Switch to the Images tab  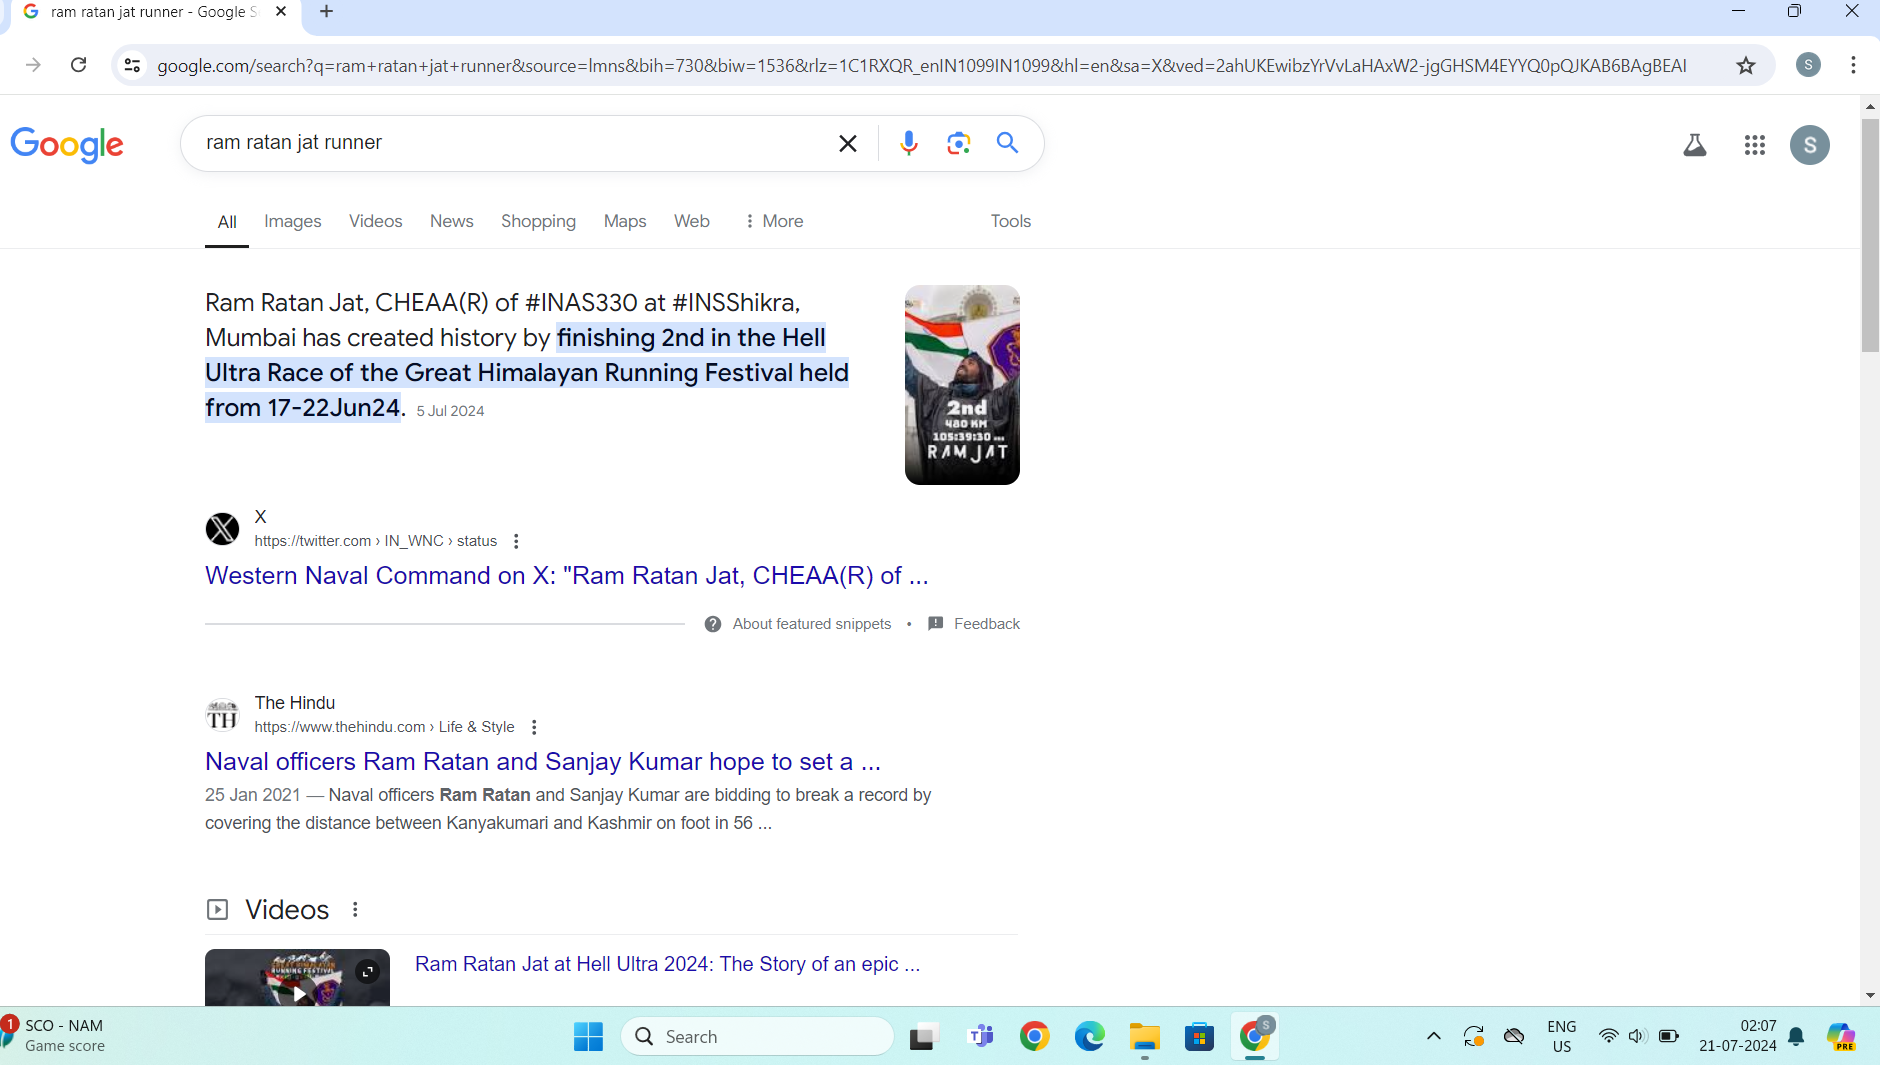(x=292, y=221)
